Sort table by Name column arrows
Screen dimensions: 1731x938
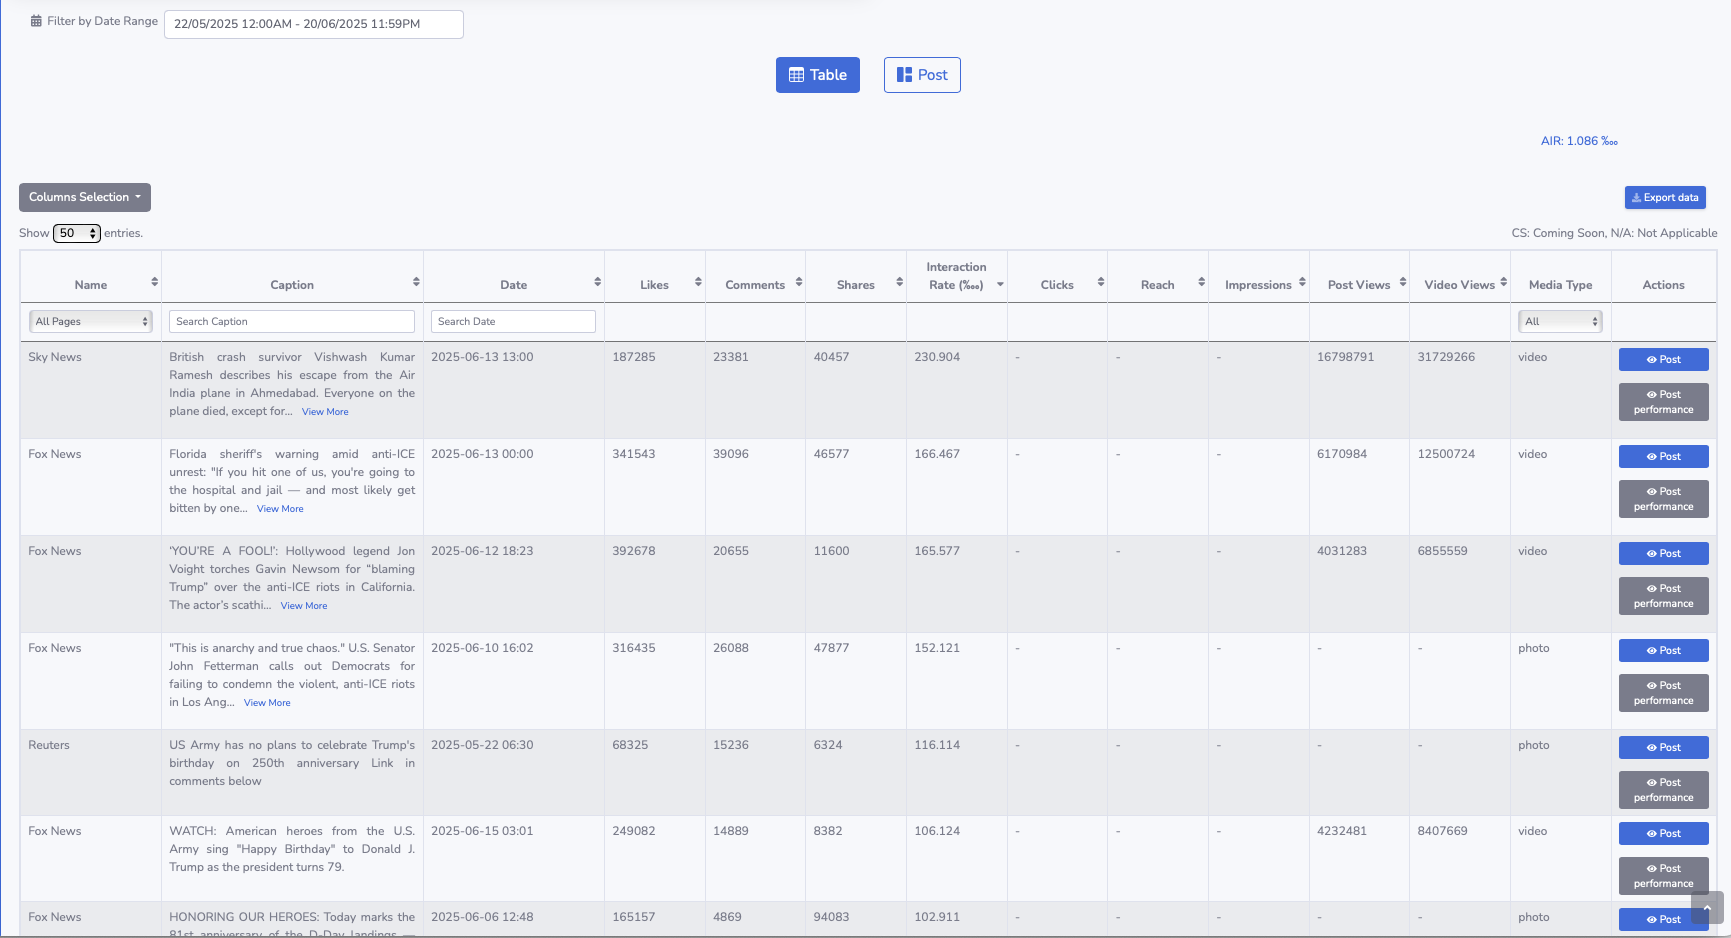154,282
